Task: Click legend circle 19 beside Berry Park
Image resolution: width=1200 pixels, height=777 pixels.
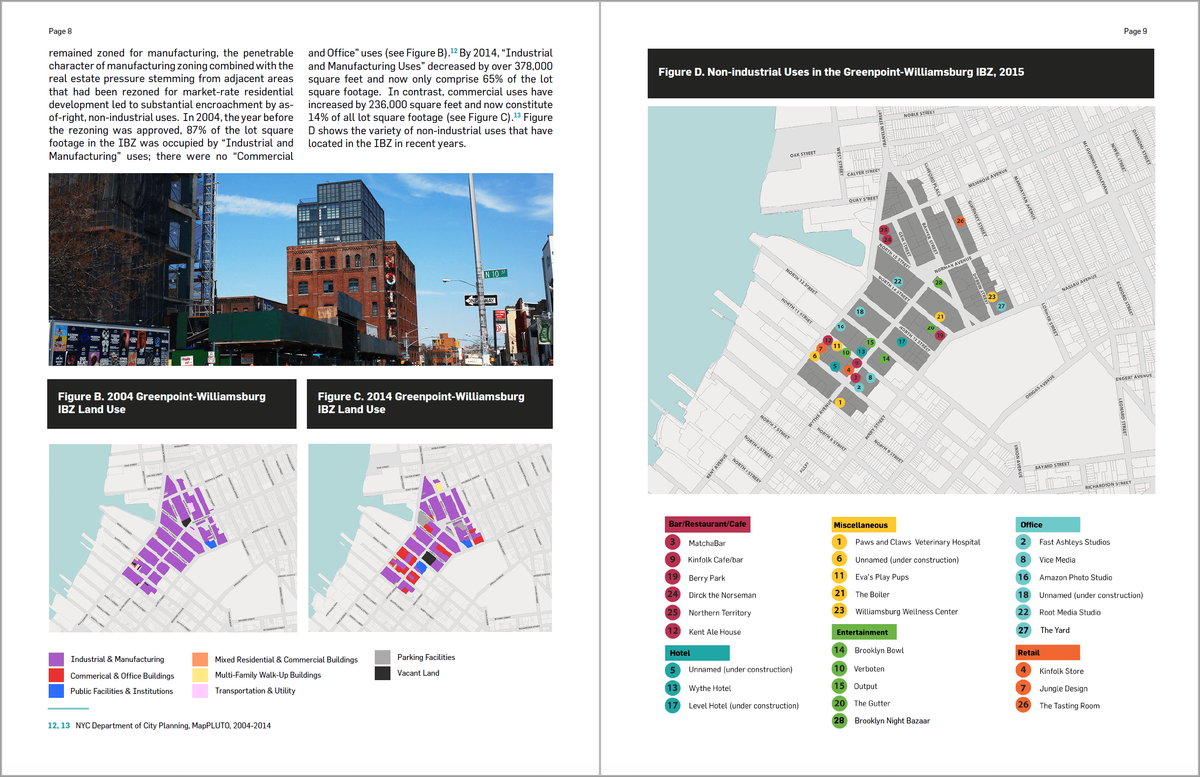Action: click(673, 577)
